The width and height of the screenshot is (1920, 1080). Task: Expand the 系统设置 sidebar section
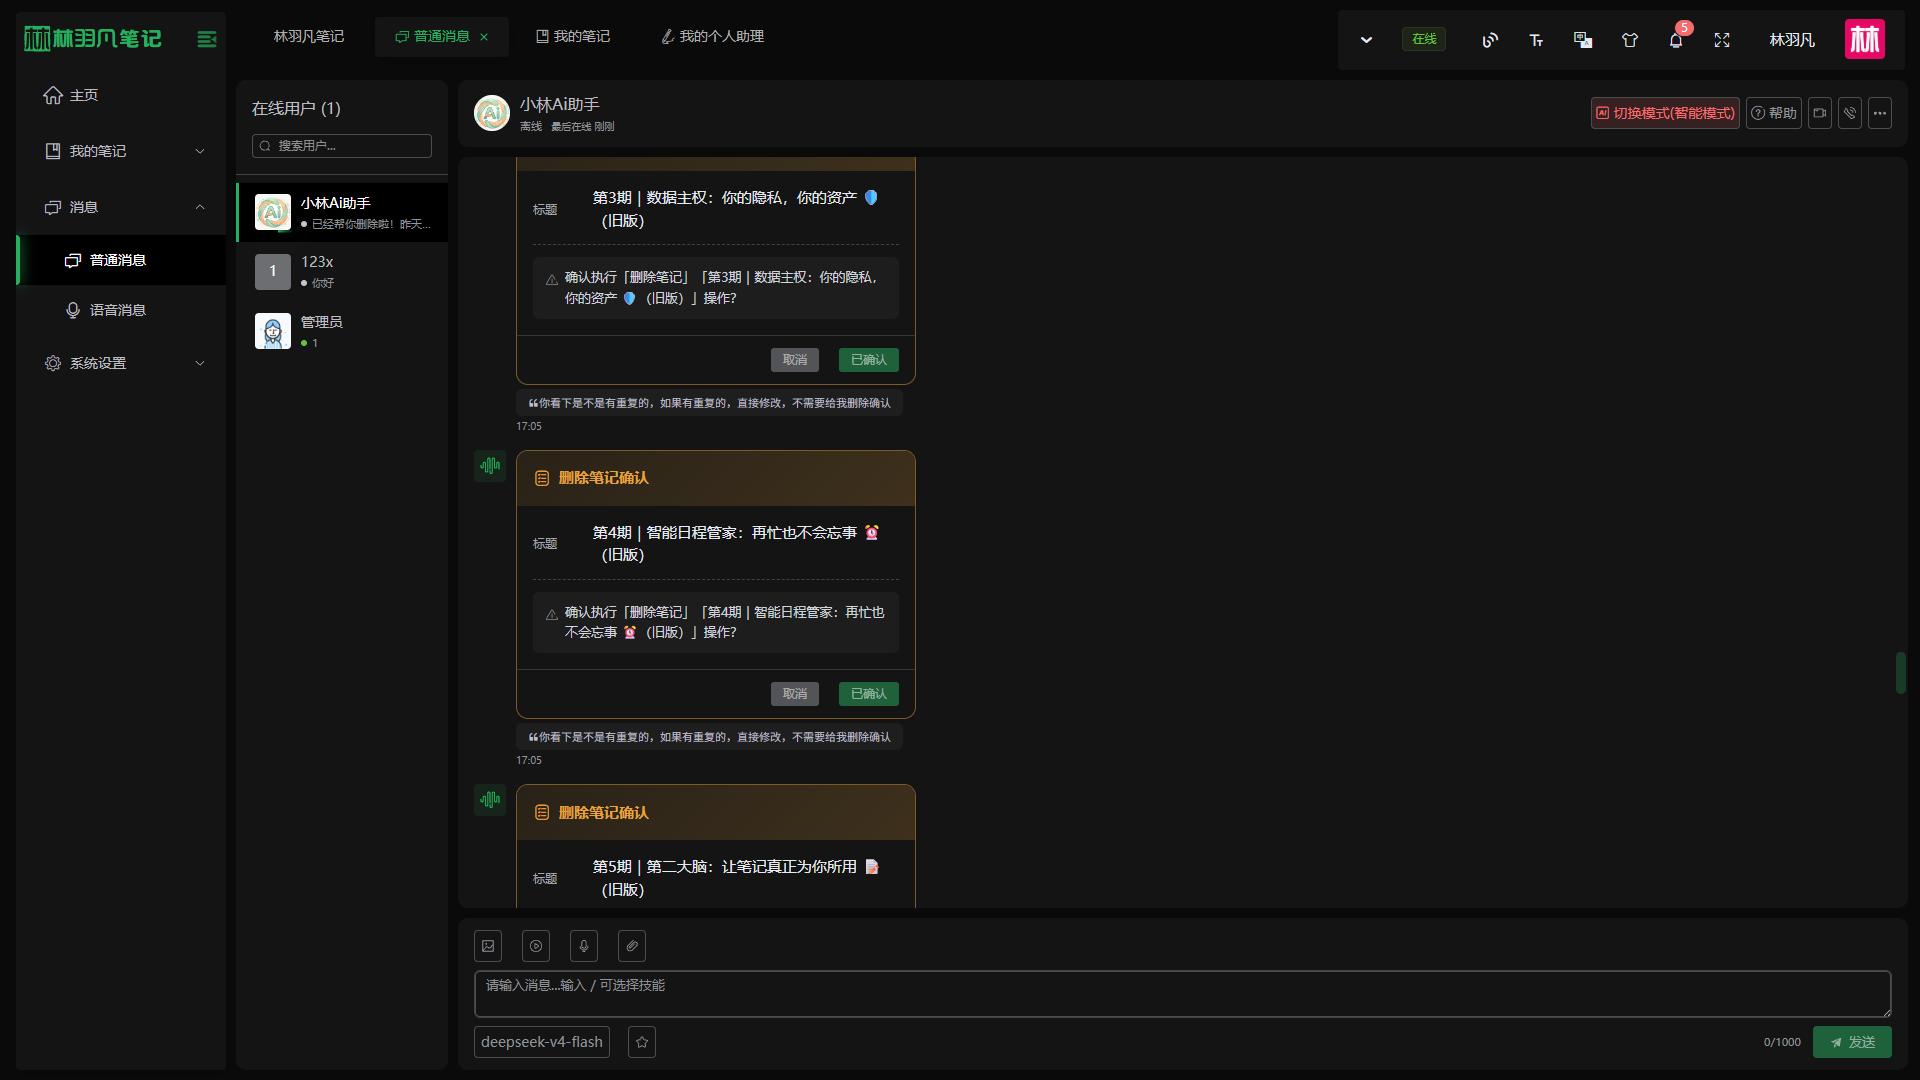[x=121, y=363]
